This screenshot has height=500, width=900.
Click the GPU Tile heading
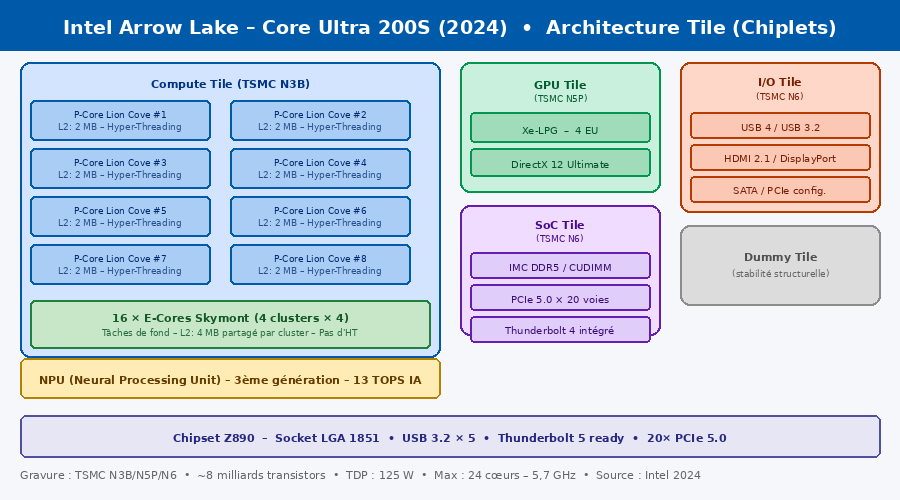pos(560,85)
